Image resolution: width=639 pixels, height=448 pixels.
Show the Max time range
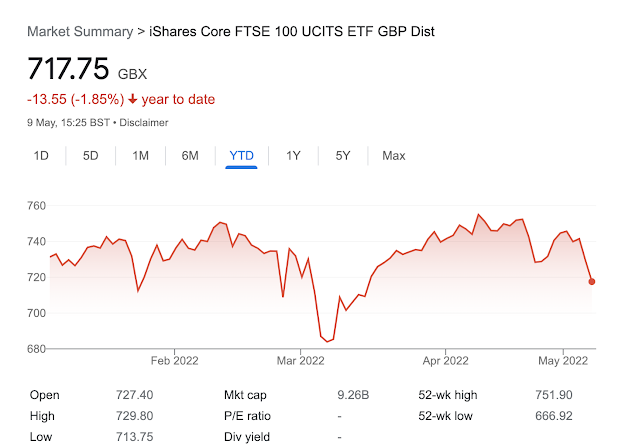(393, 156)
